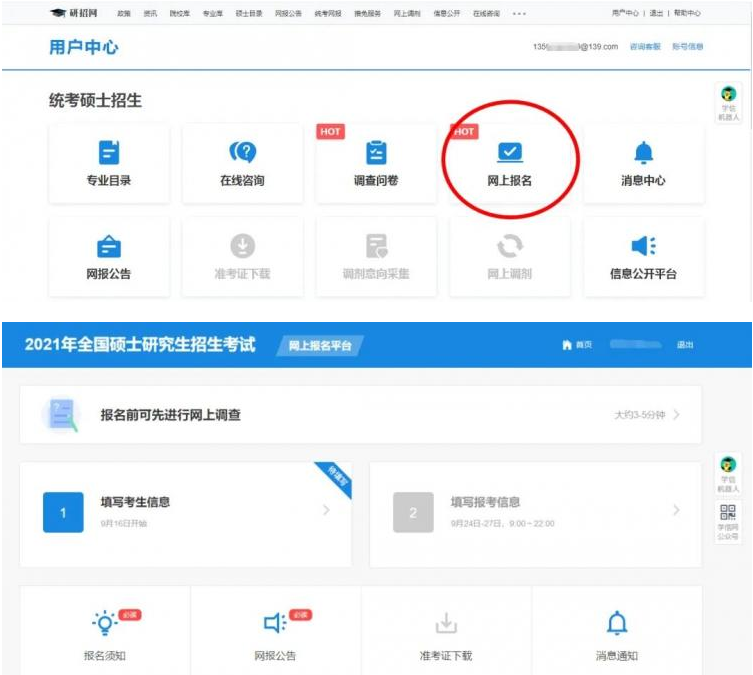Open 推免服务 nav item
The width and height of the screenshot is (753, 675).
click(x=367, y=13)
